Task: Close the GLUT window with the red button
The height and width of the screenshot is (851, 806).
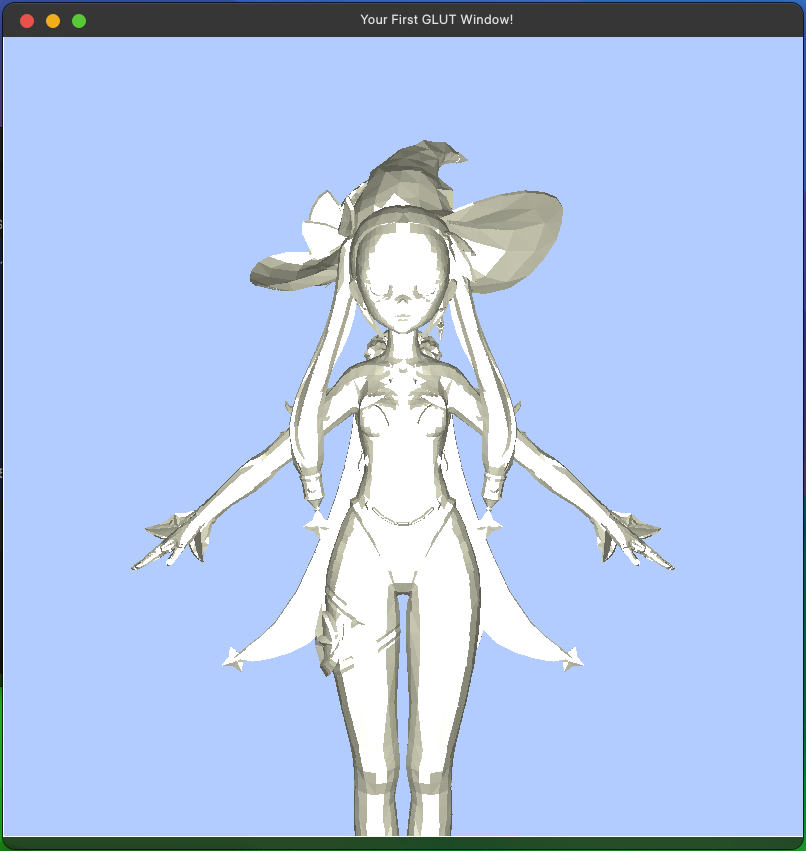Action: (27, 21)
